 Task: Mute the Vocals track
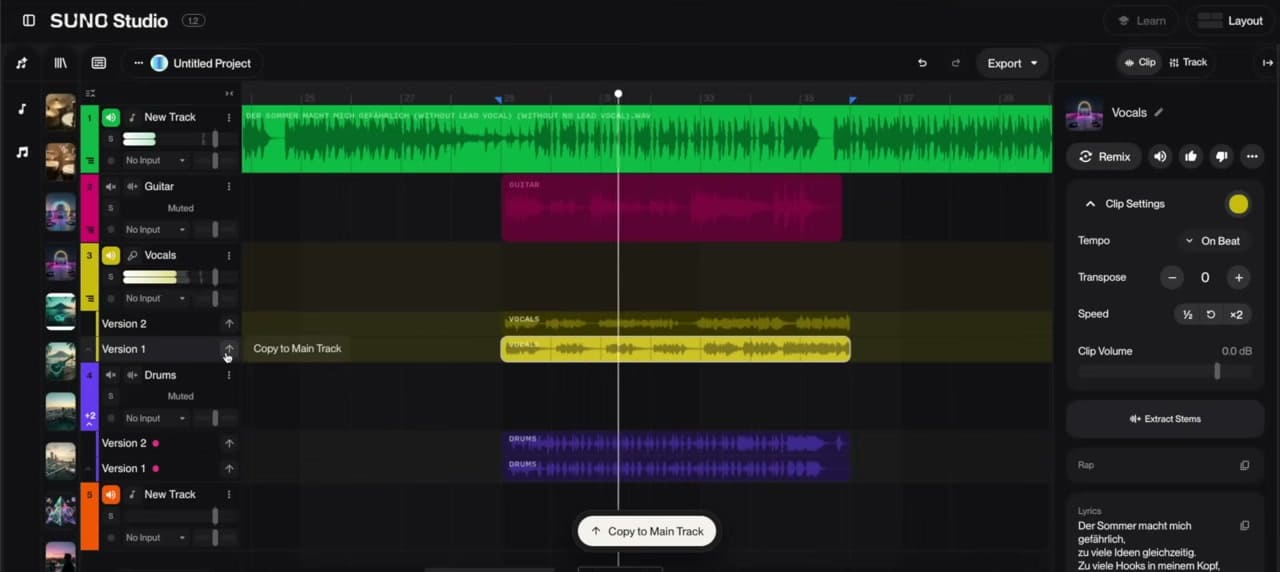coord(111,255)
